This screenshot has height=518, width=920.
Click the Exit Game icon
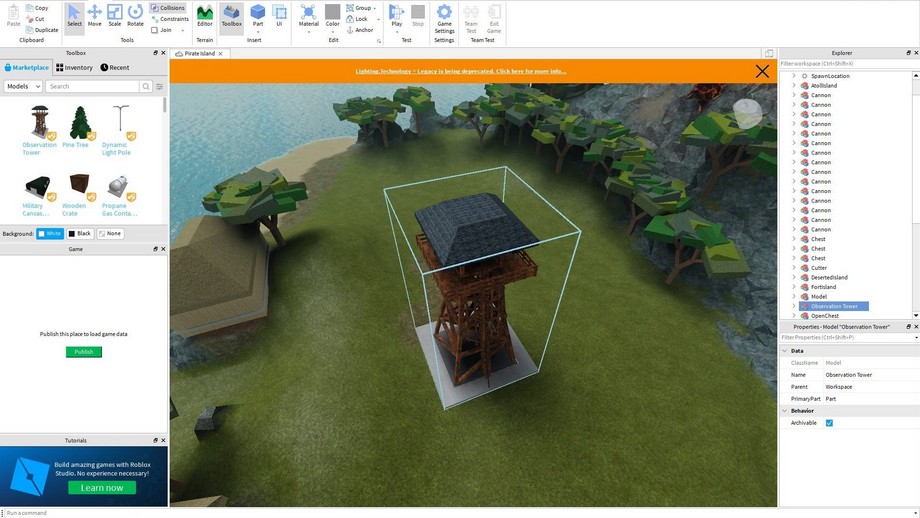494,19
